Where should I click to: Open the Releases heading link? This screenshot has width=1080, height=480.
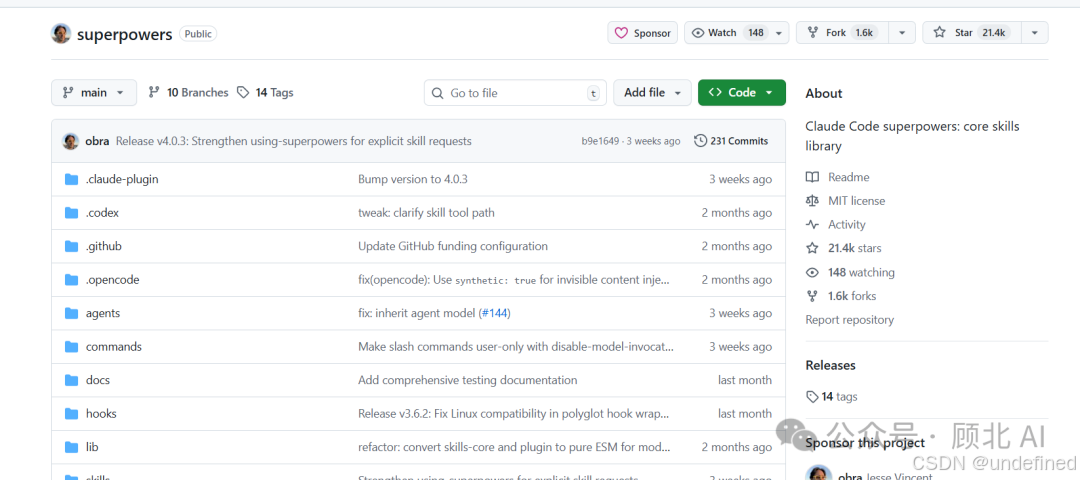pos(830,365)
